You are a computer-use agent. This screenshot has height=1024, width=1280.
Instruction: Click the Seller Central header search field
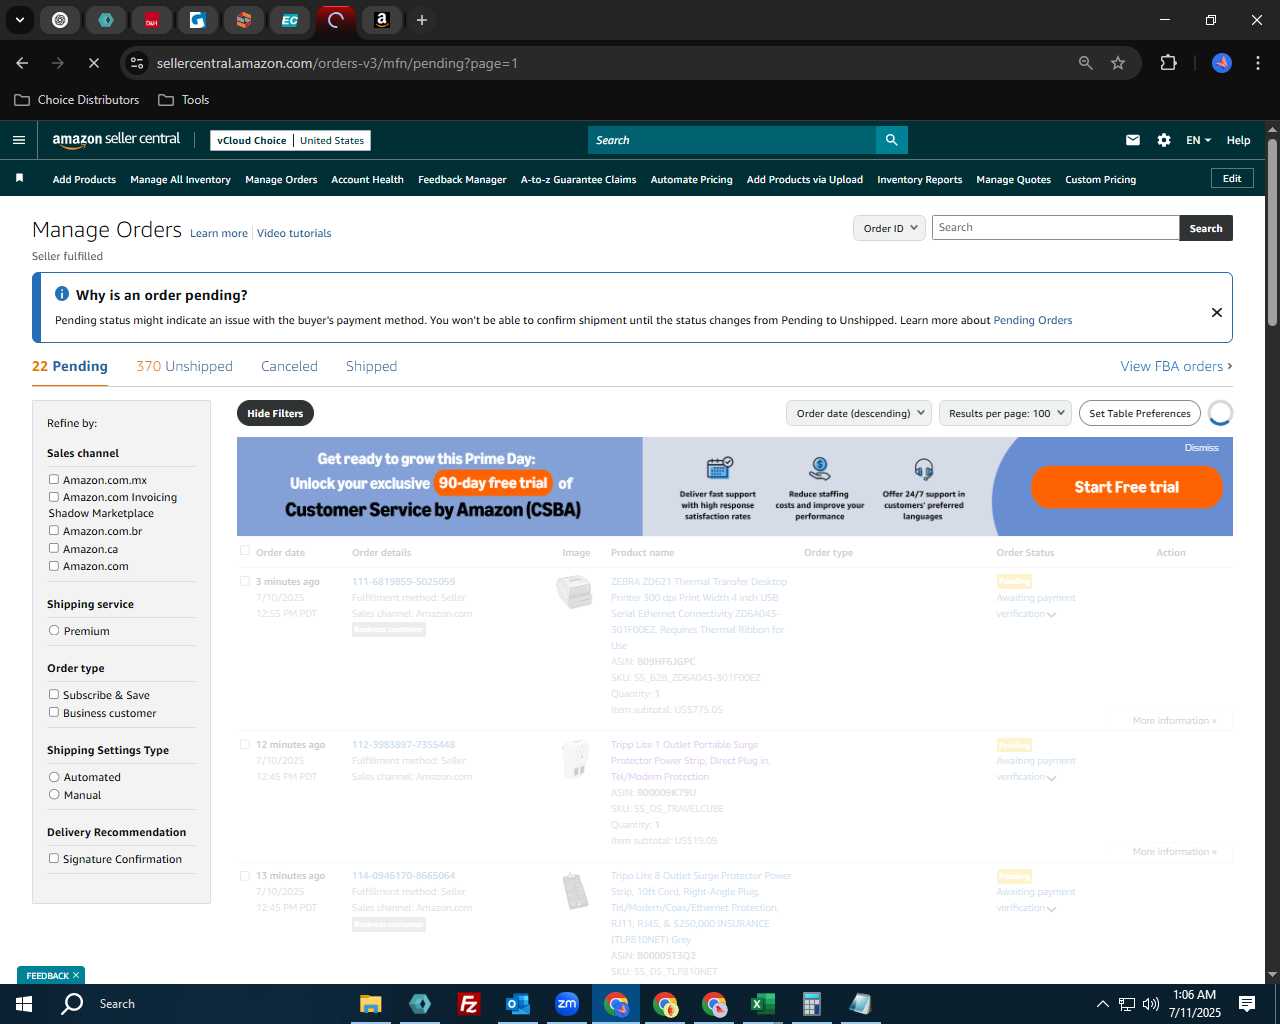click(732, 140)
